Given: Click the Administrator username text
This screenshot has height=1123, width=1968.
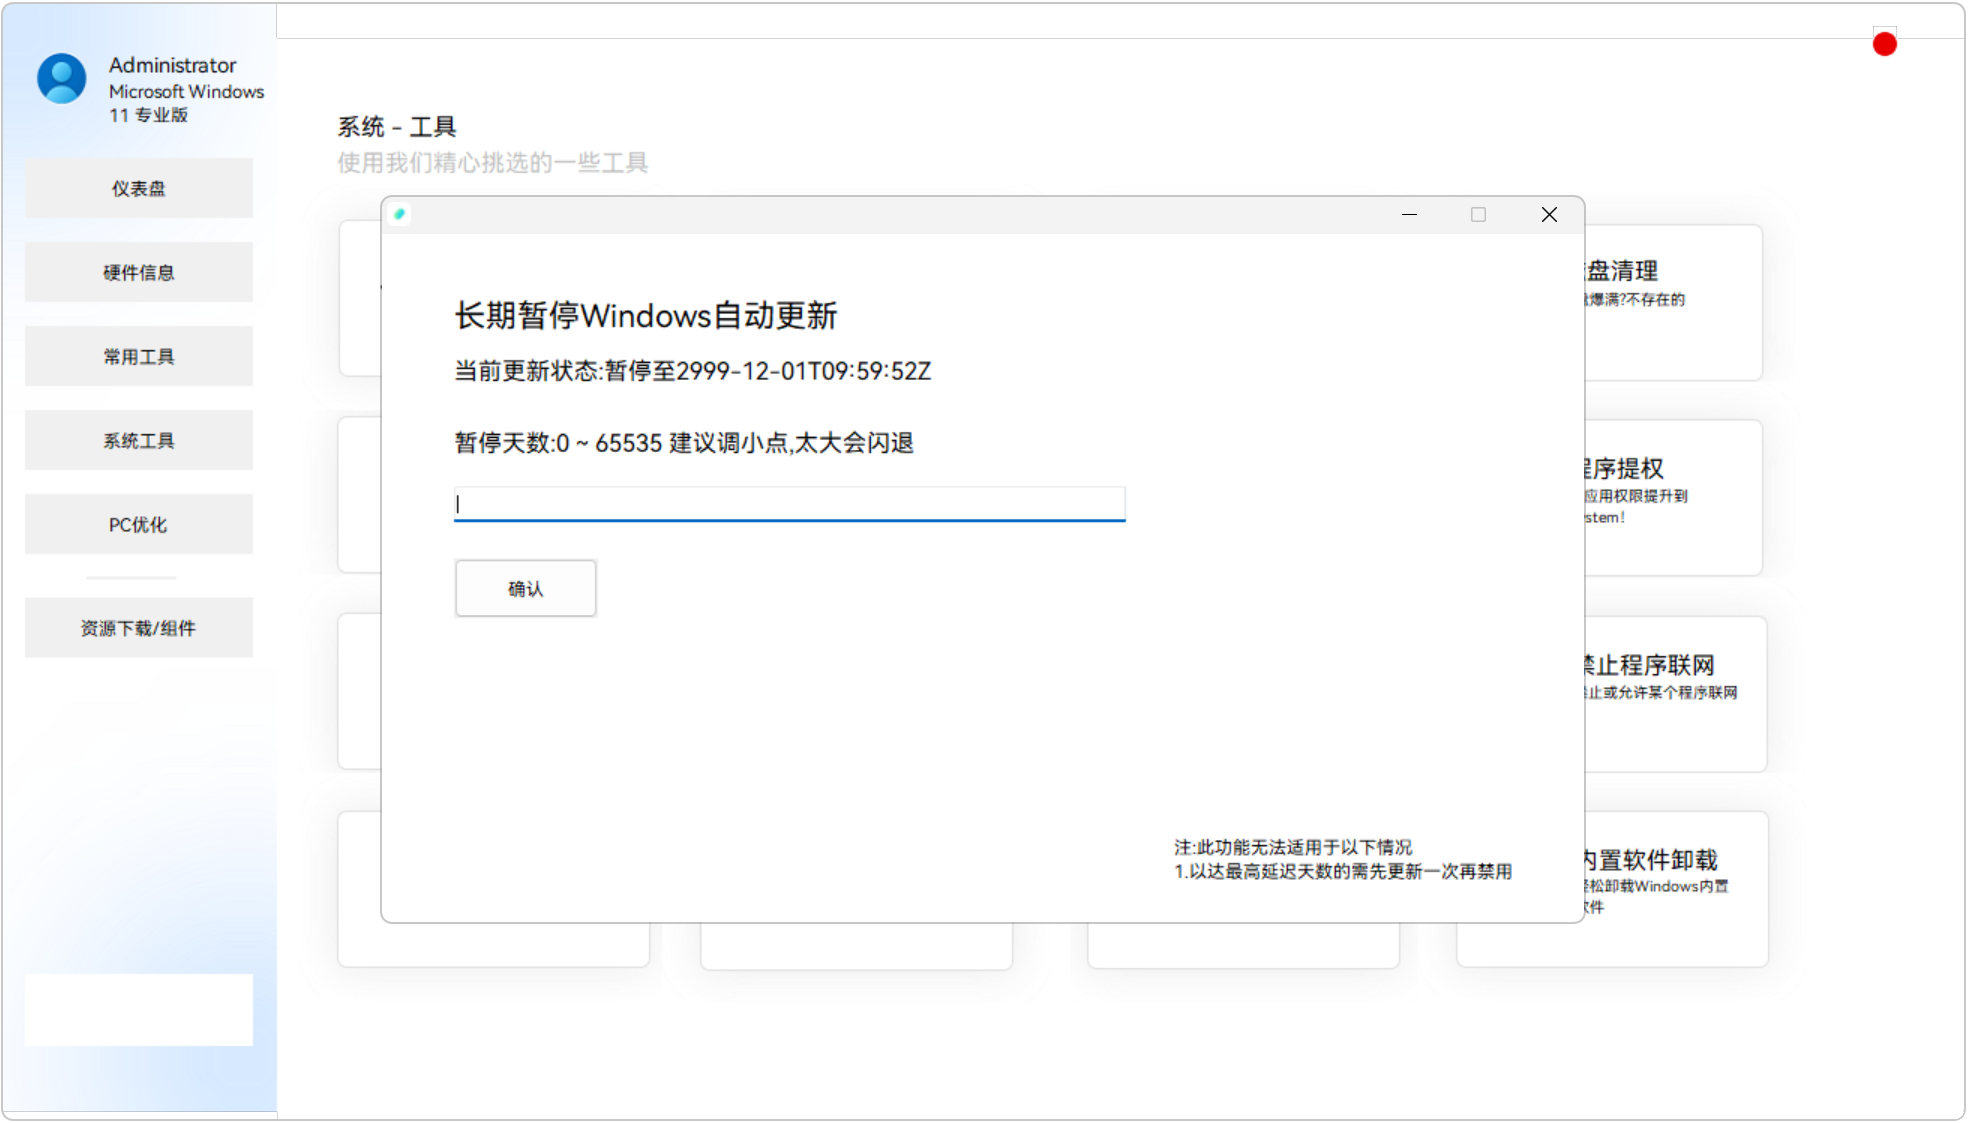Looking at the screenshot, I should click(172, 65).
